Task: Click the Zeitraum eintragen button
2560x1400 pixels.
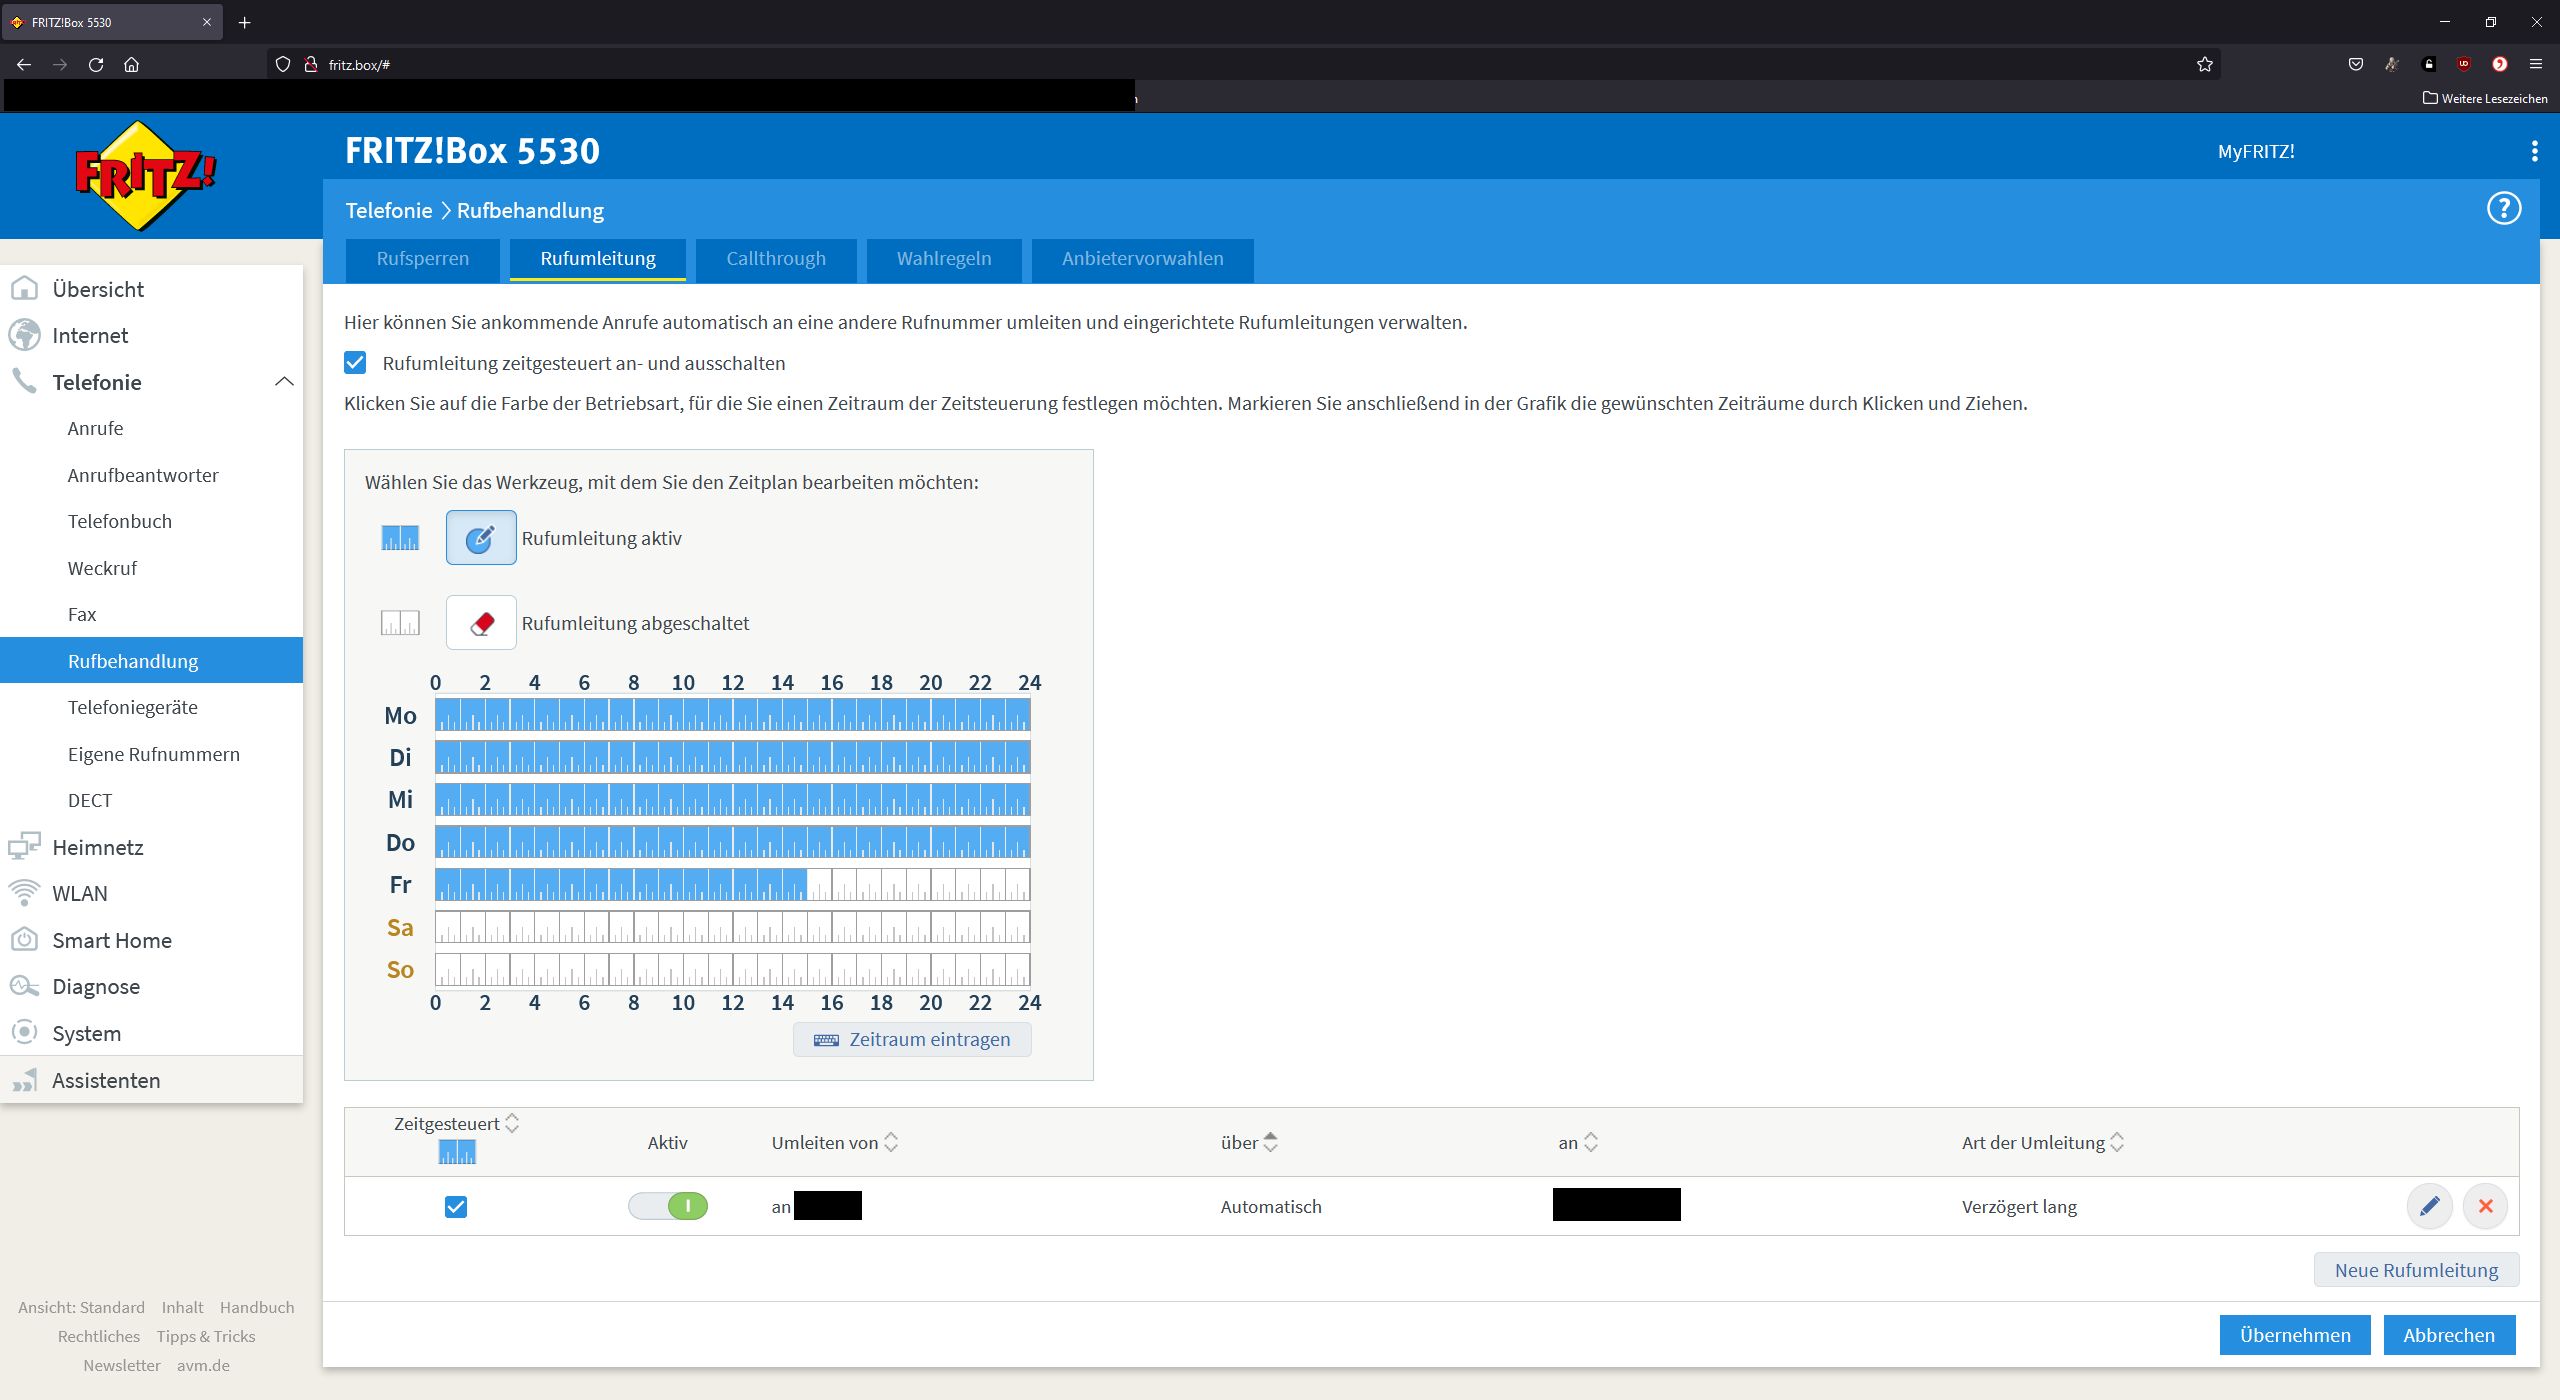Action: [x=912, y=1039]
